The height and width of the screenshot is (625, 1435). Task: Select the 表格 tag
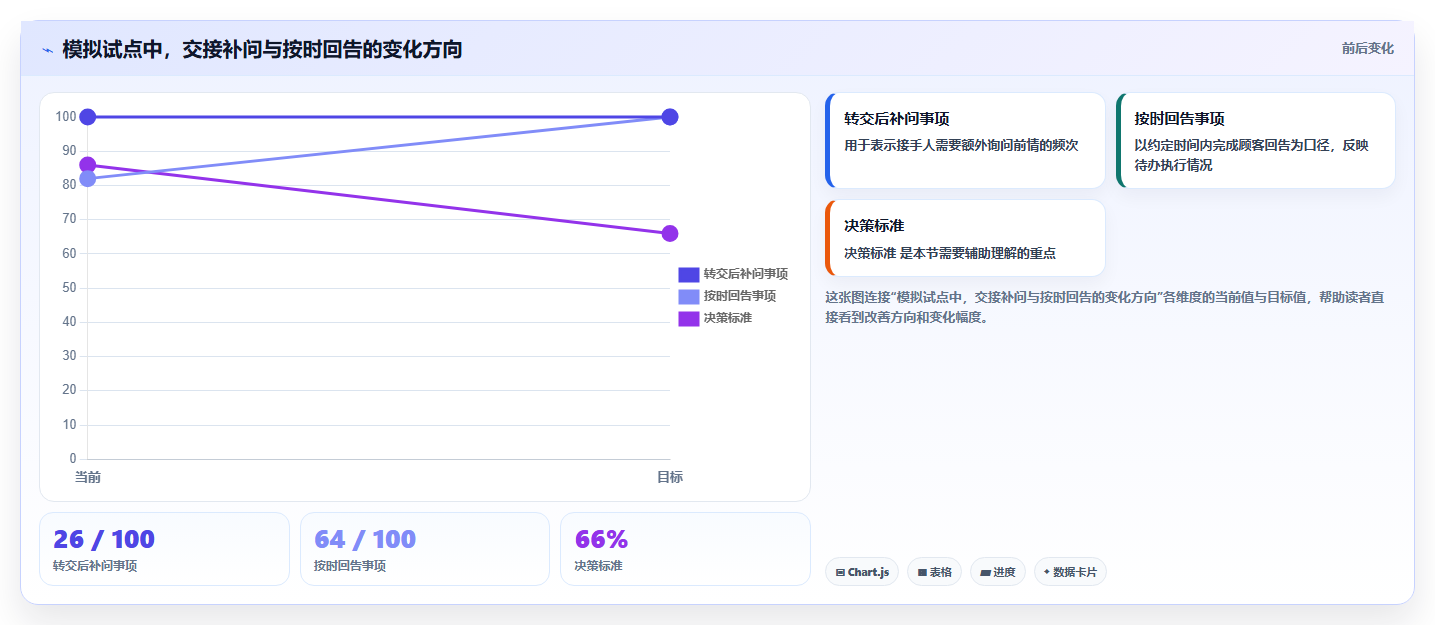click(x=935, y=572)
